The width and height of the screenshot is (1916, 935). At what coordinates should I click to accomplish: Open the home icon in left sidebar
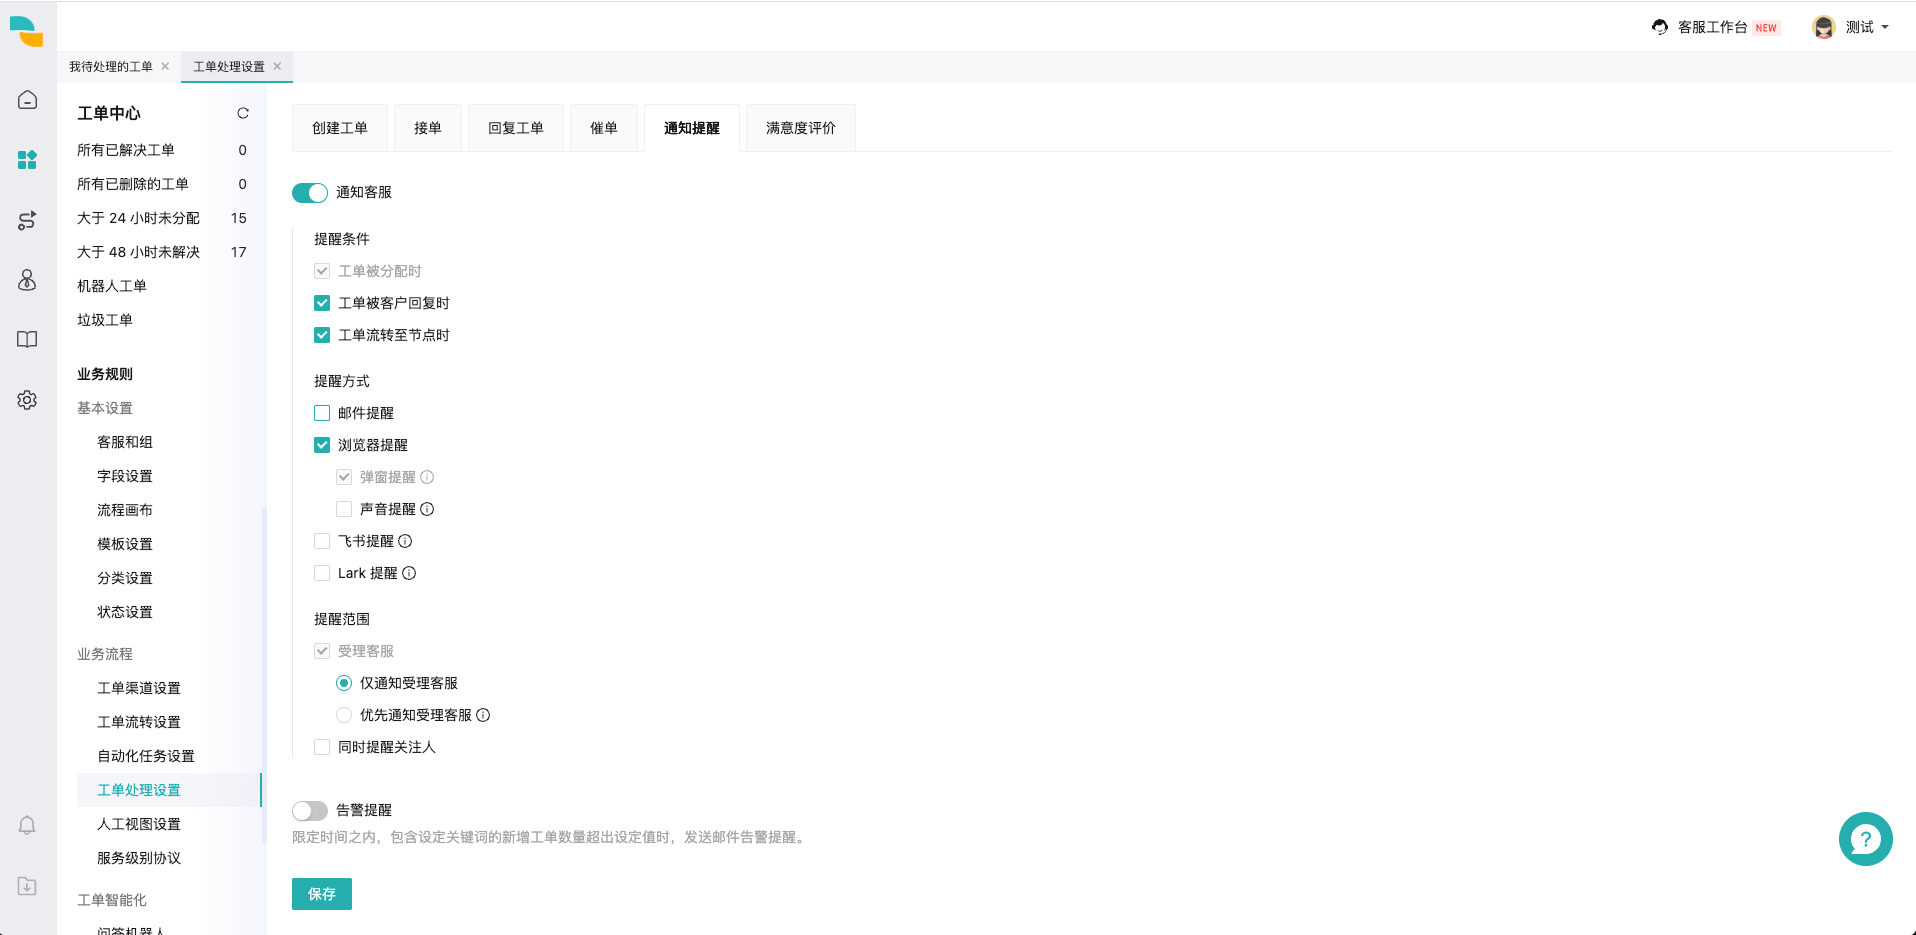27,100
